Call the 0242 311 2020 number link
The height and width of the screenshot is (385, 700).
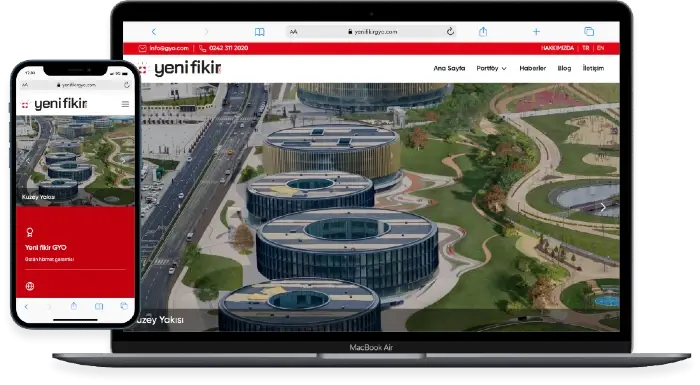[228, 48]
